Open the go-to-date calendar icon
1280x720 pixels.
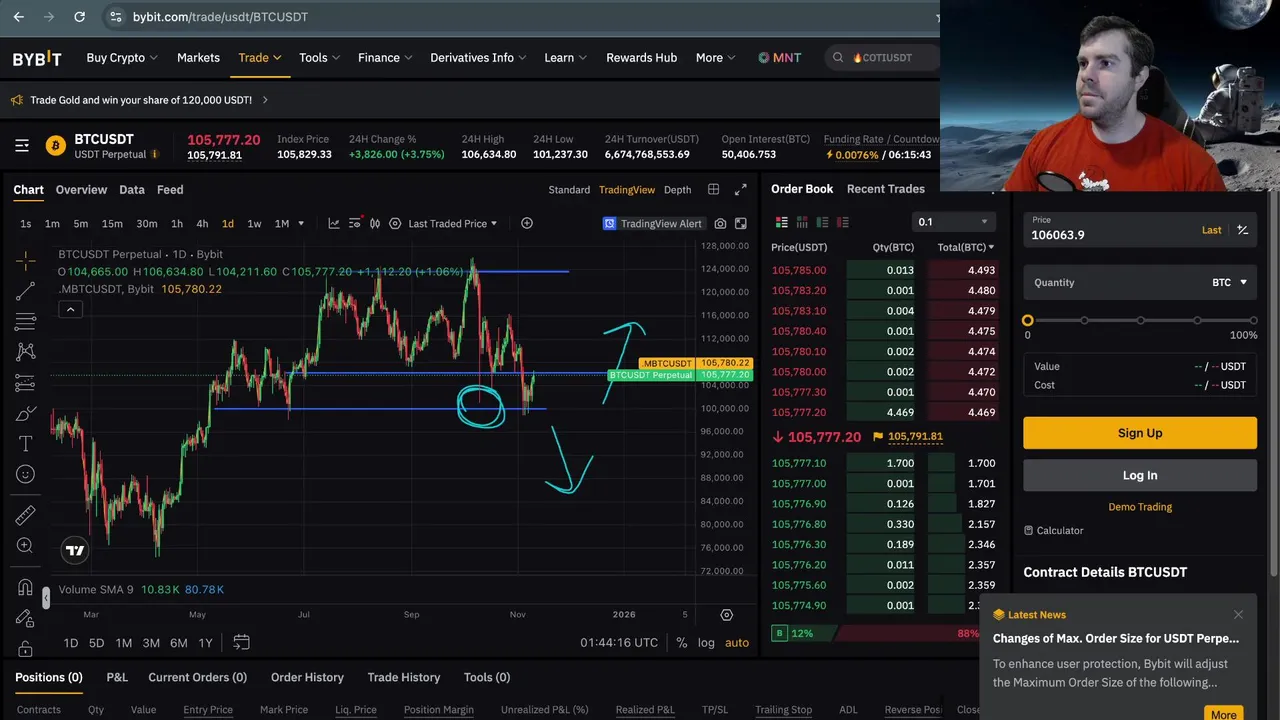241,642
